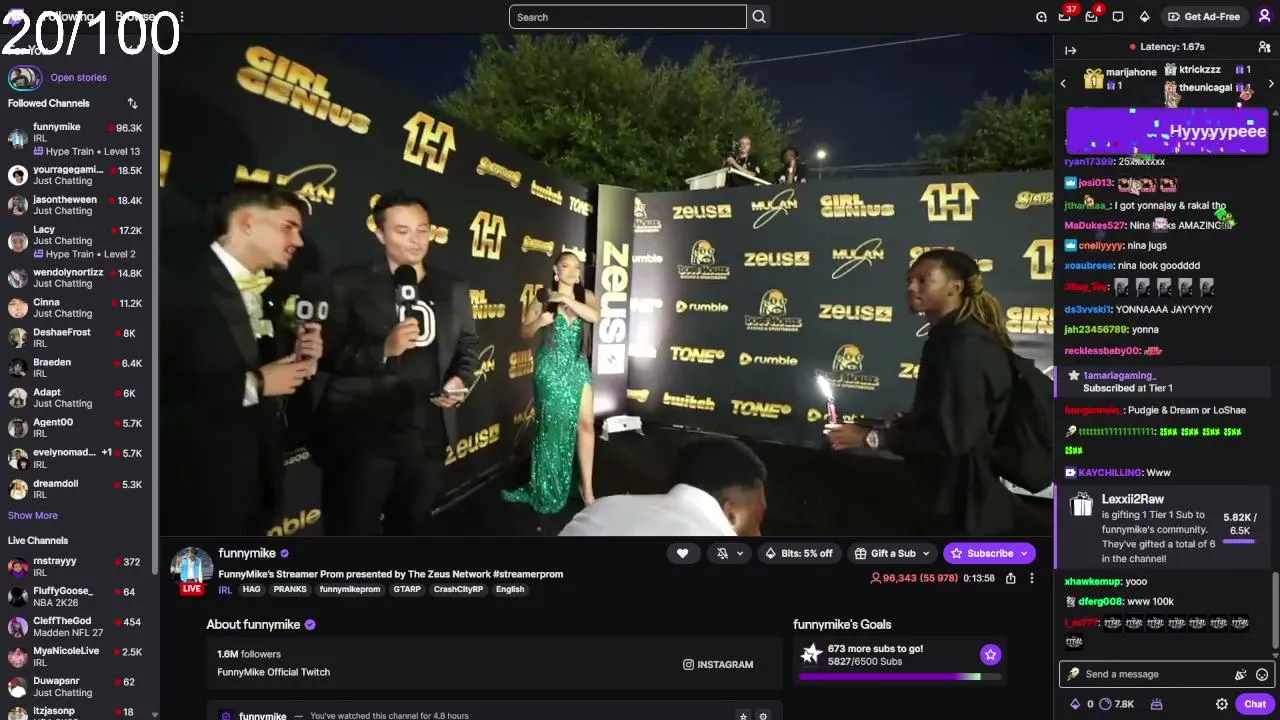The image size is (1280, 720).
Task: Click the top Search input field
Action: 627,17
